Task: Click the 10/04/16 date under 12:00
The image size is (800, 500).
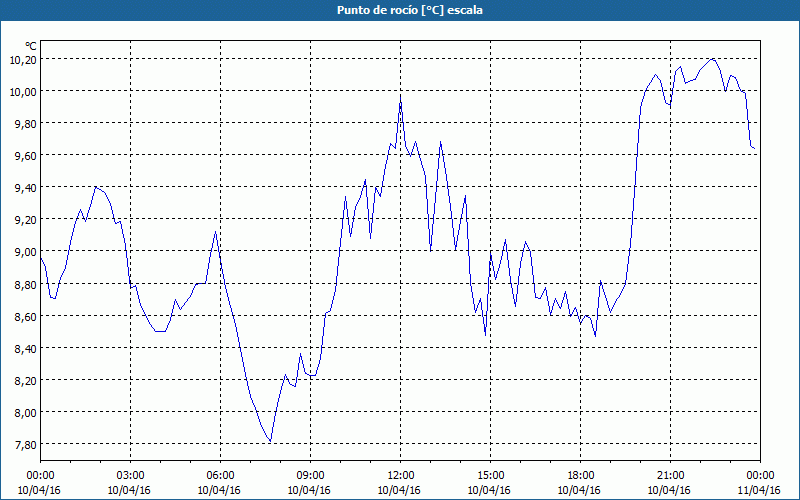Action: pyautogui.click(x=399, y=490)
